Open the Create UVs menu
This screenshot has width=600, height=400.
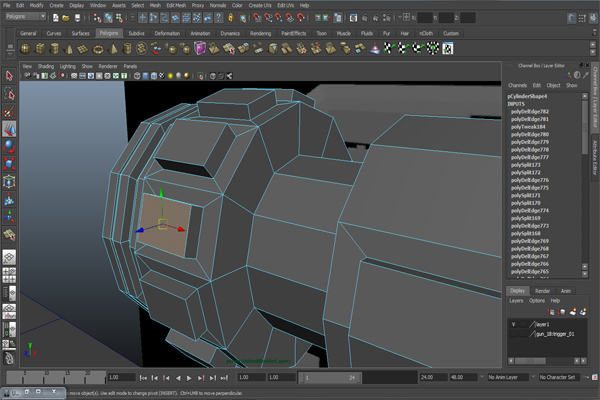pyautogui.click(x=260, y=5)
